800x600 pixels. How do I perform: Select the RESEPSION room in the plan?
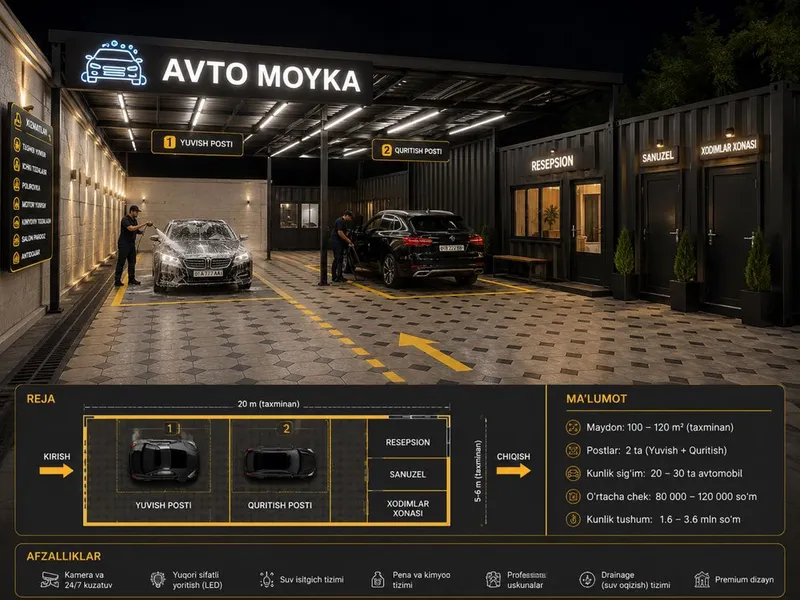(x=408, y=439)
